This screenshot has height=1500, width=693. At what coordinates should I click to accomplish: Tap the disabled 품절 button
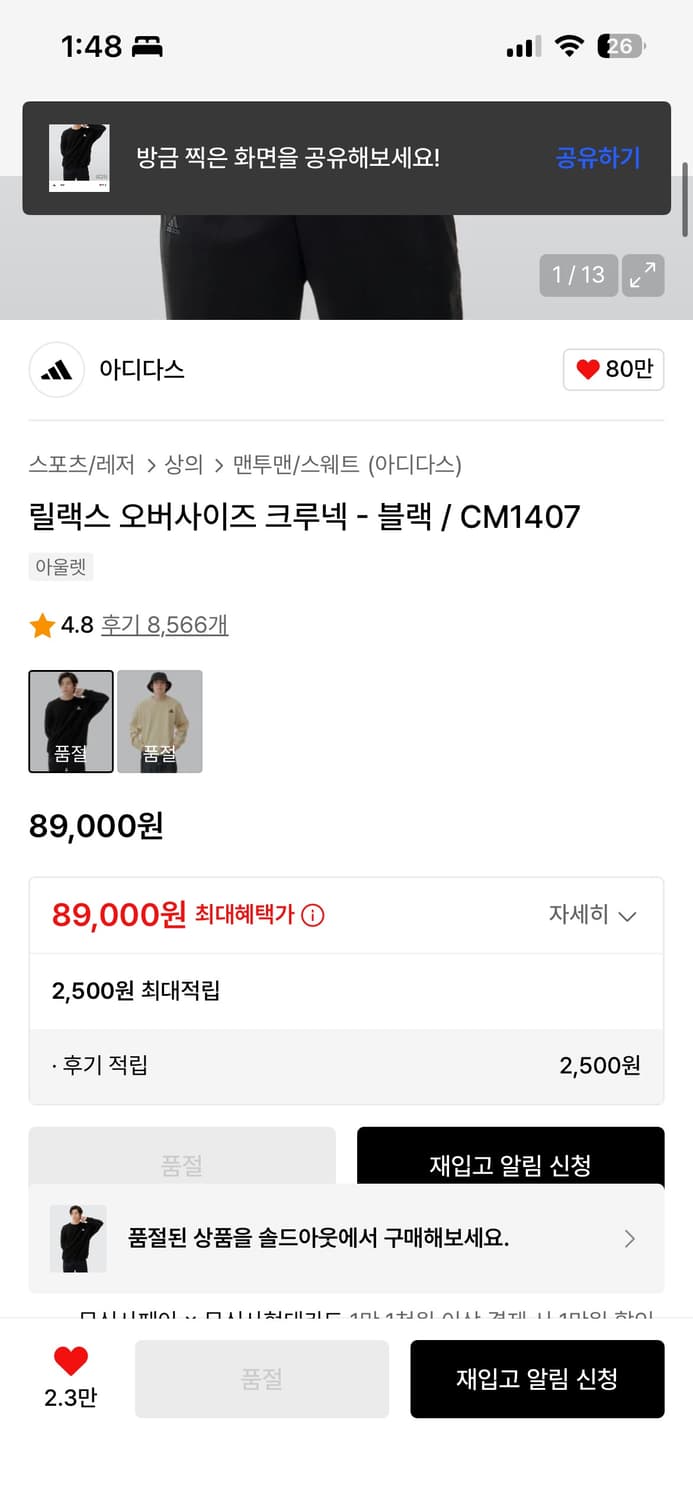click(261, 1378)
